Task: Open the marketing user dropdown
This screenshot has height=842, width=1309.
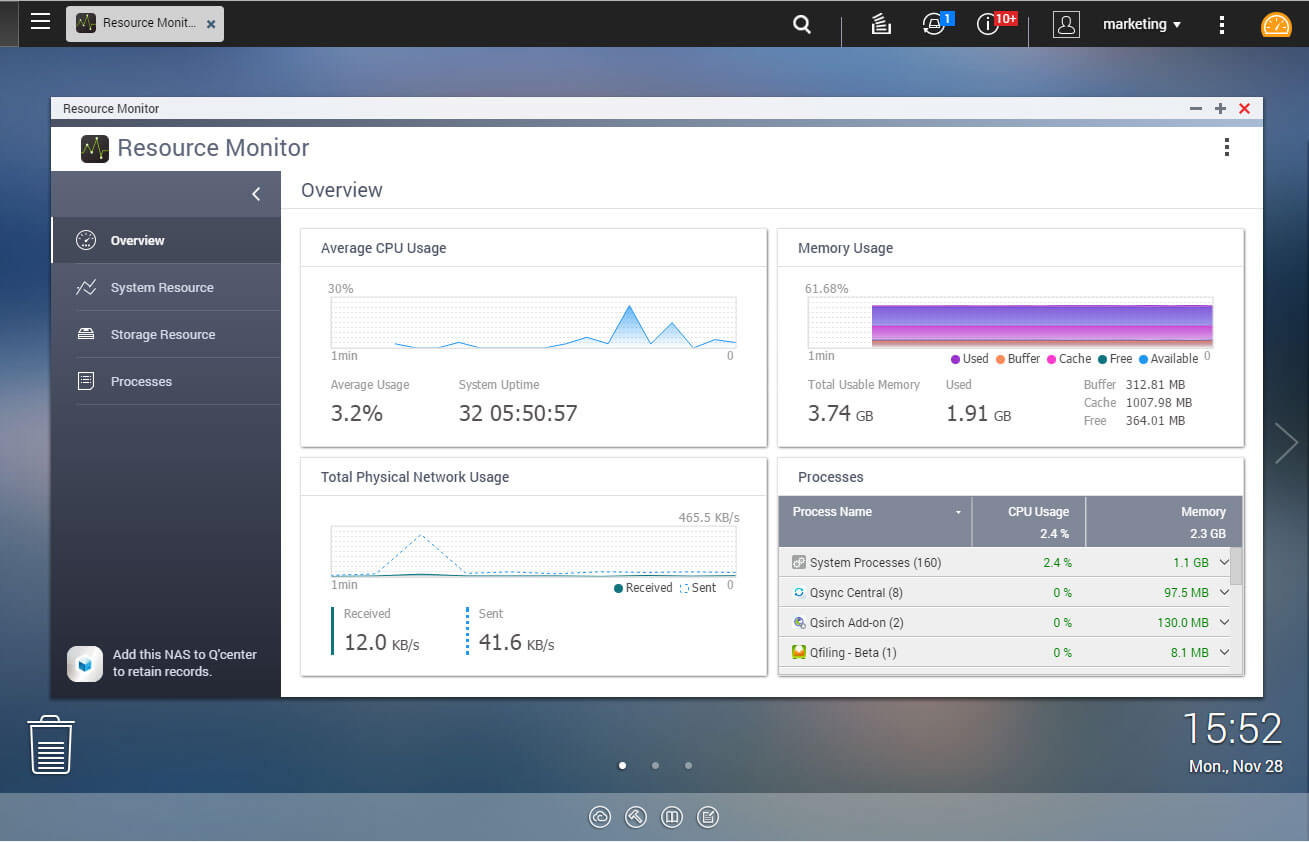Action: [1141, 24]
